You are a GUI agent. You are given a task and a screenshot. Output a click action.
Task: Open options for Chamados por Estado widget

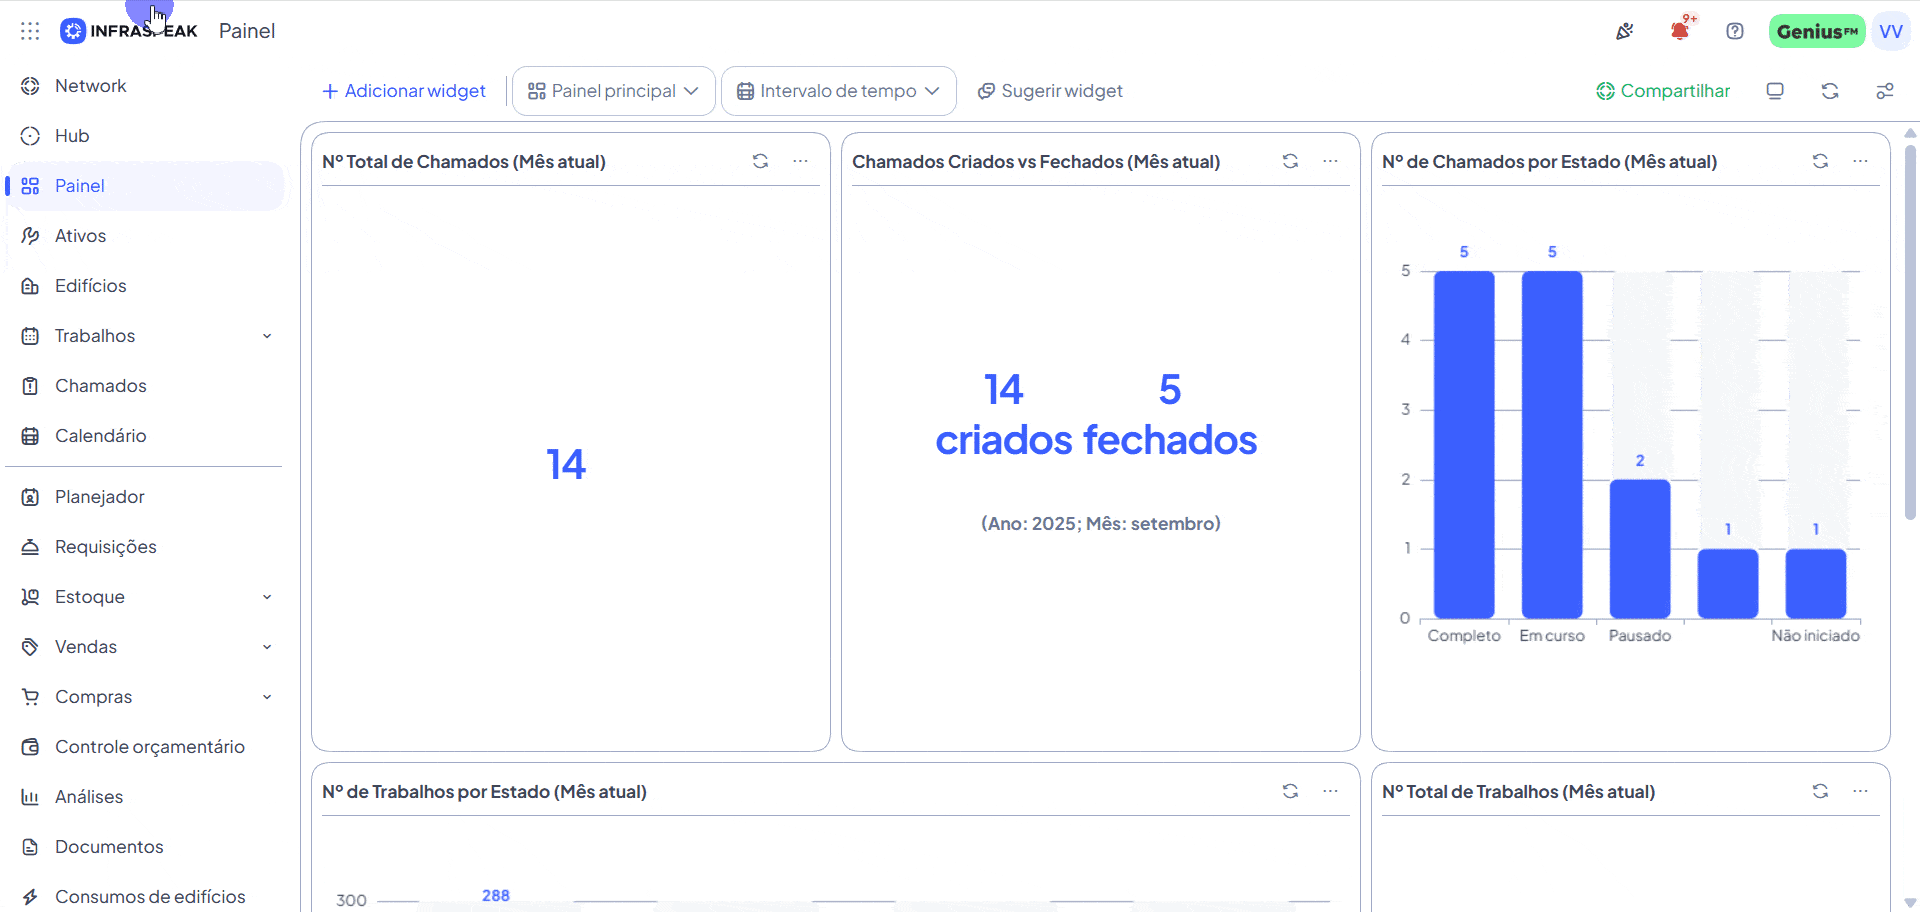(1860, 161)
